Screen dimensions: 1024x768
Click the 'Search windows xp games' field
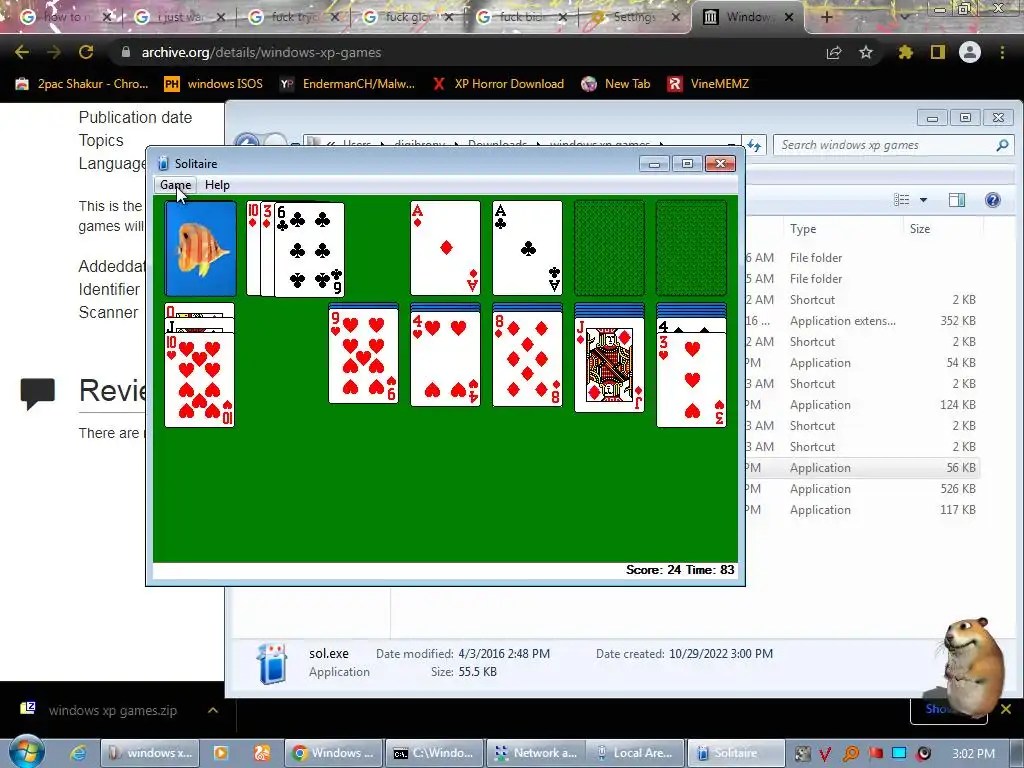[893, 145]
